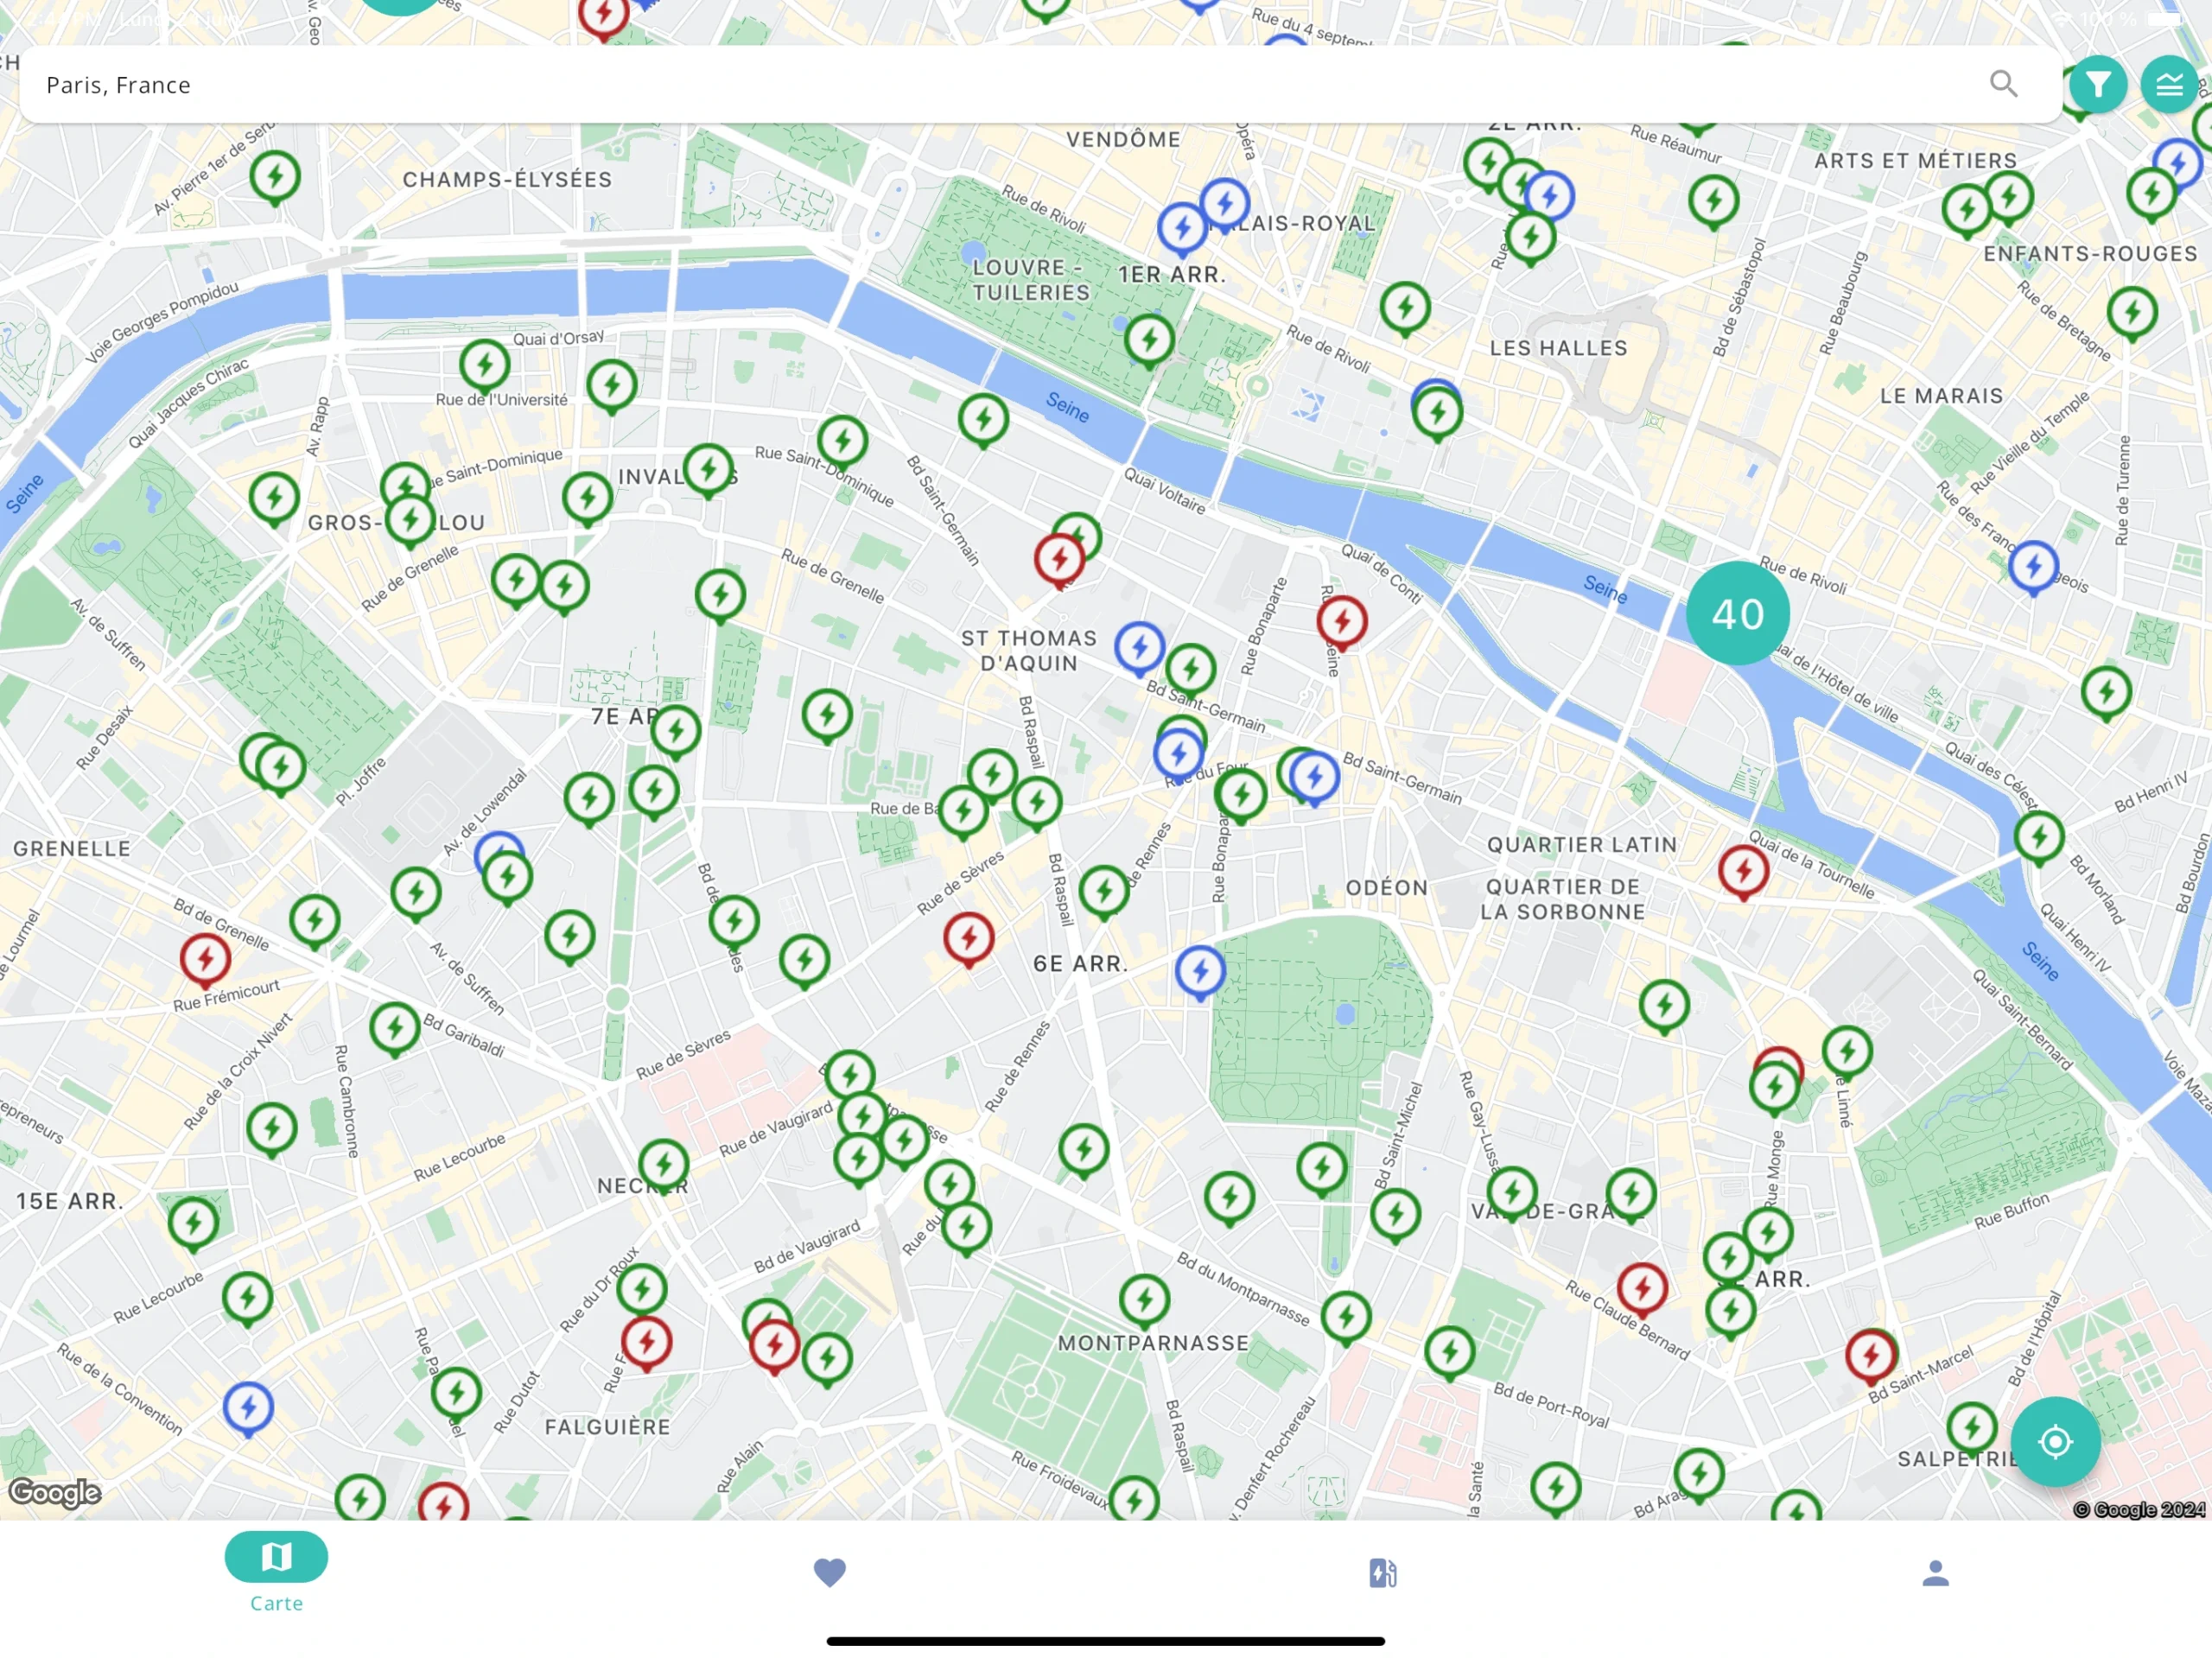This screenshot has height=1658, width=2212.
Task: Click the CHAMPS-ÉLYSÉES label
Action: coord(507,180)
